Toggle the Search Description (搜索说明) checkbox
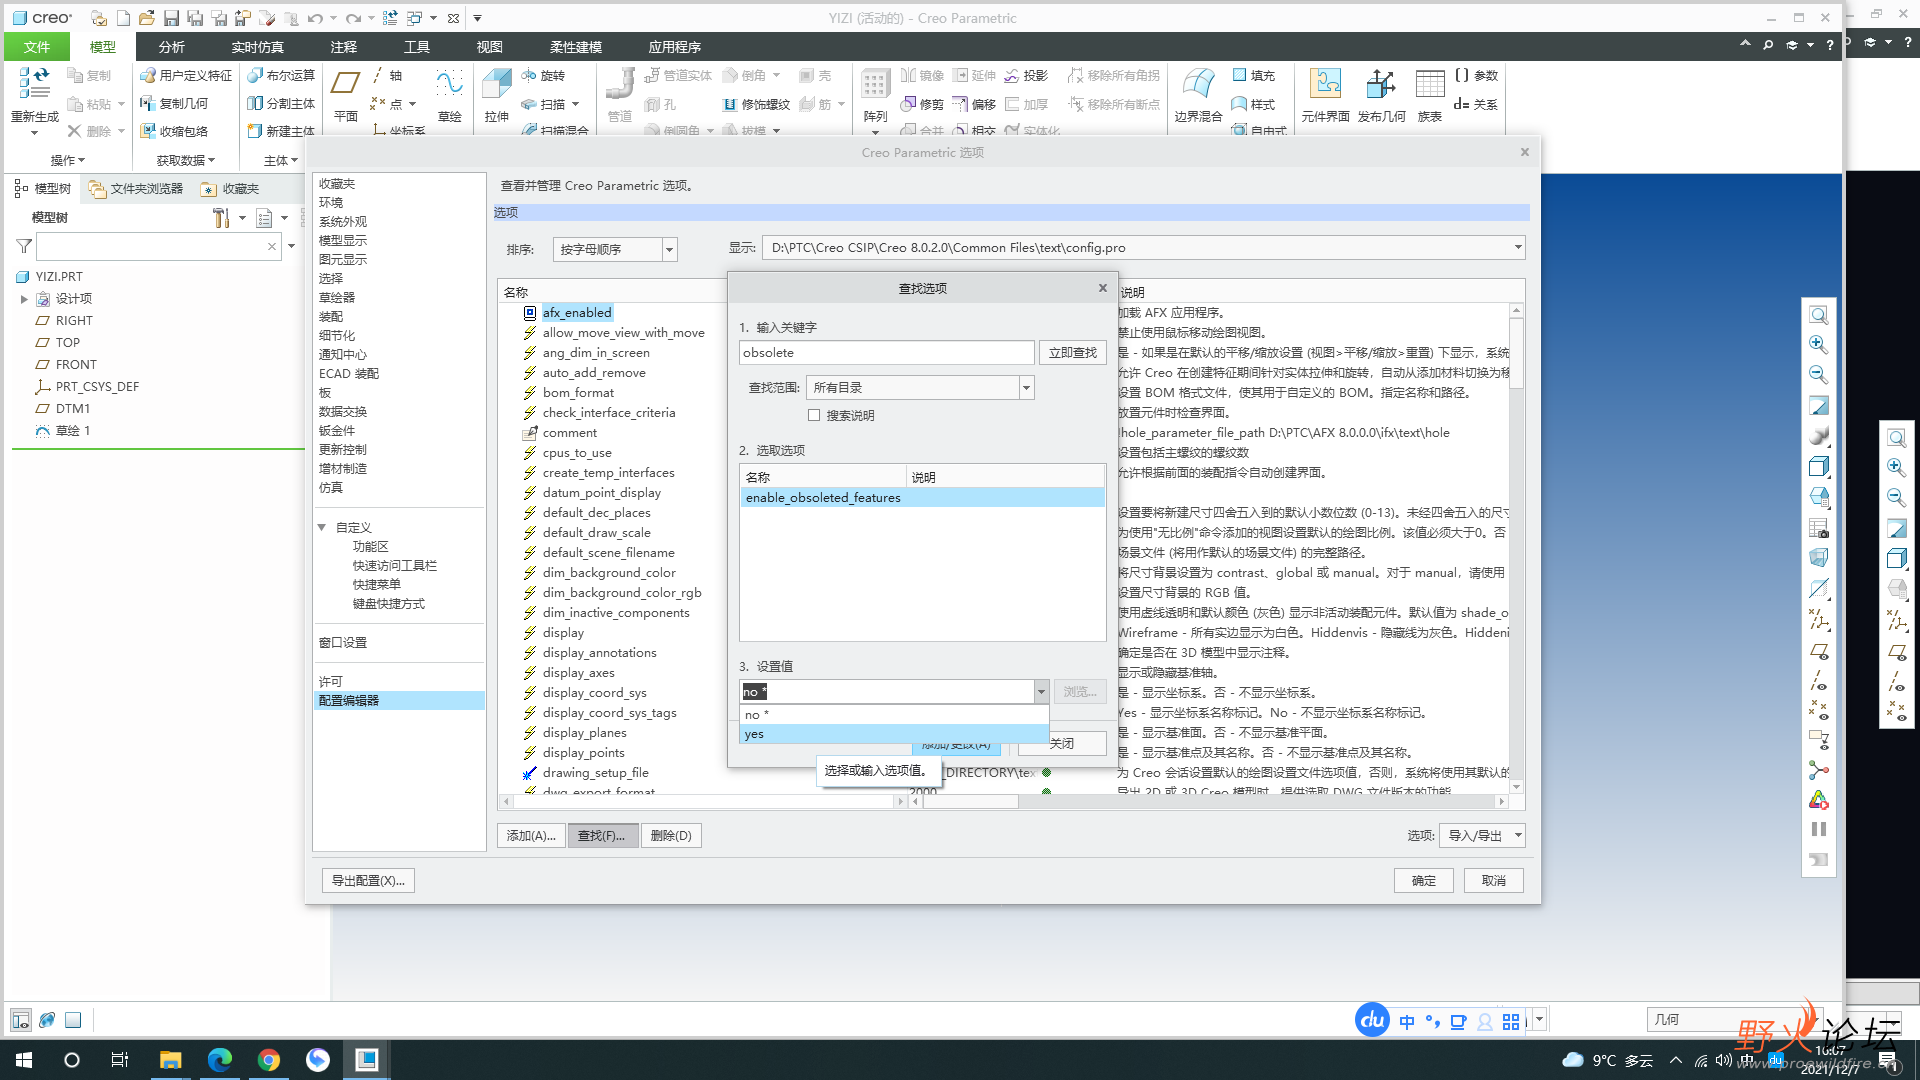Viewport: 1920px width, 1080px height. (x=814, y=416)
